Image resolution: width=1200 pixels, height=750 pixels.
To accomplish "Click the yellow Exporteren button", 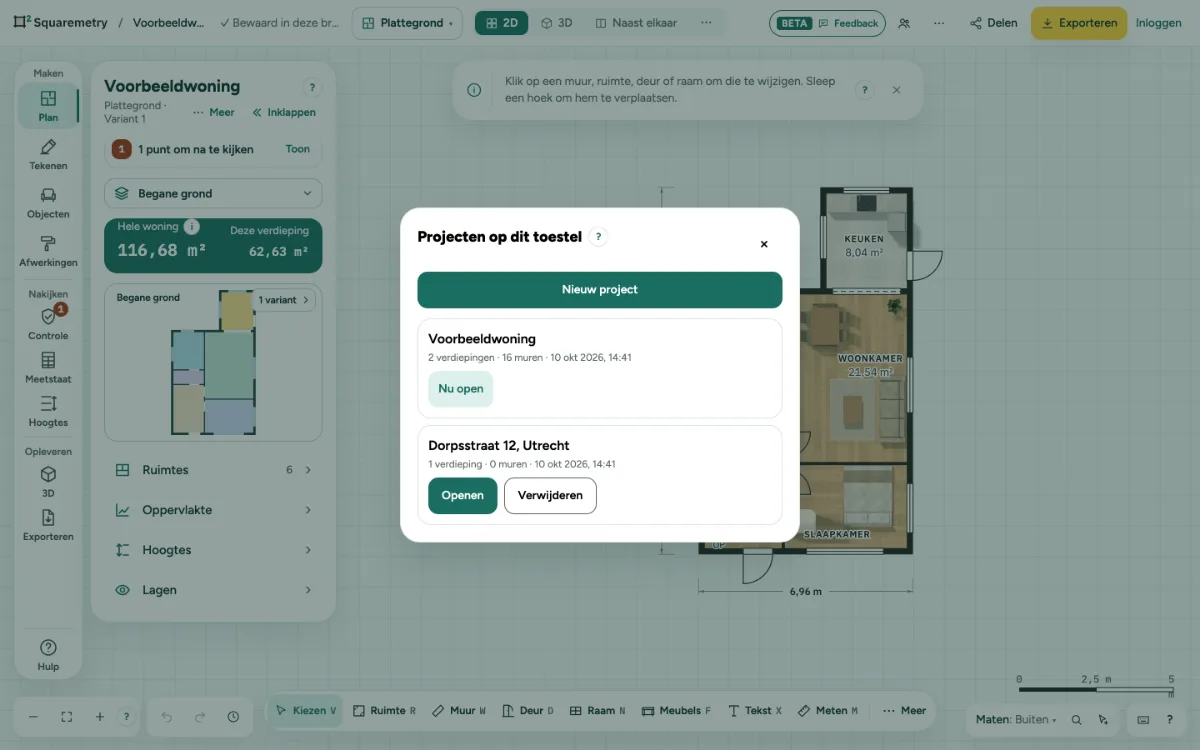I will pos(1079,23).
